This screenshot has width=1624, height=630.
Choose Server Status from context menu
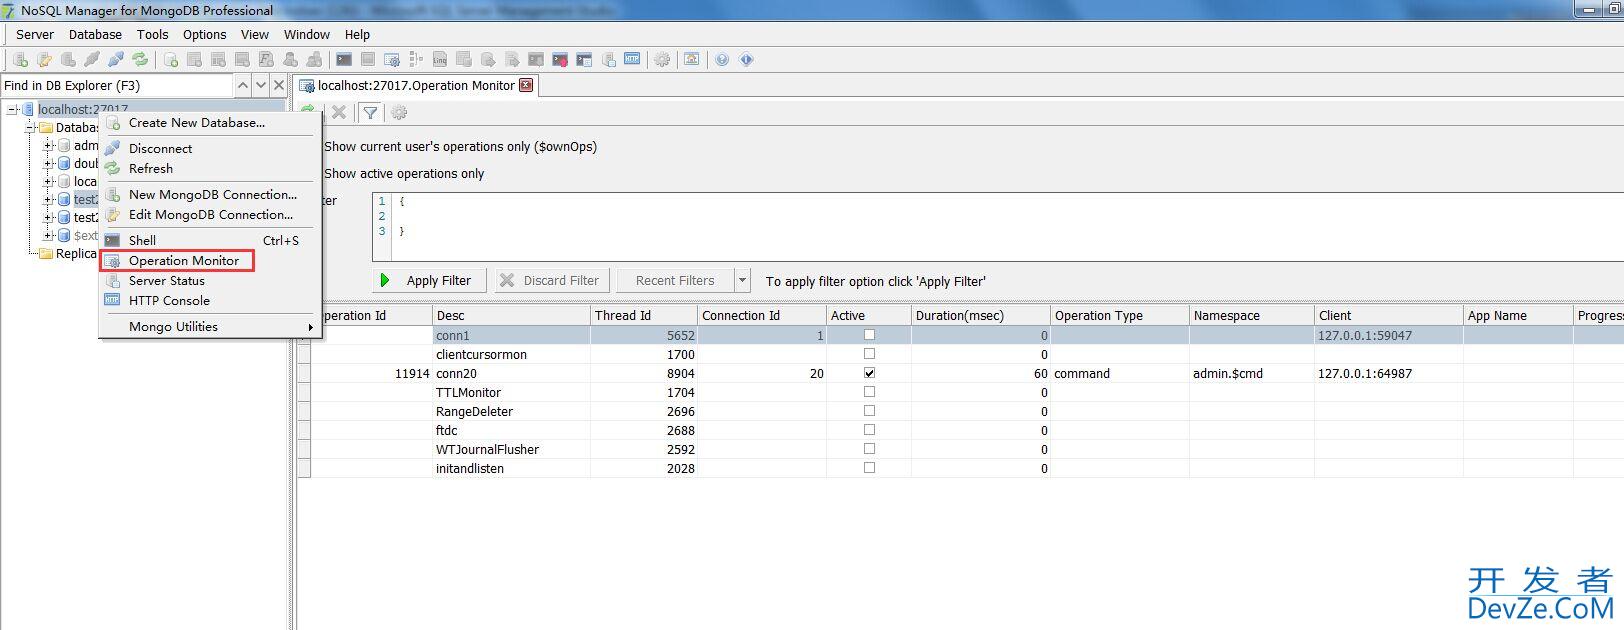point(210,280)
